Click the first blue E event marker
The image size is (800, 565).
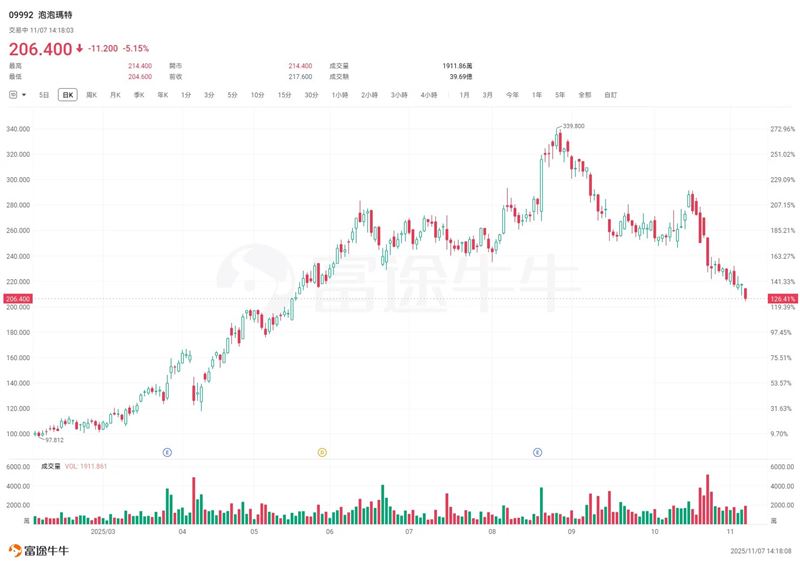(x=167, y=452)
